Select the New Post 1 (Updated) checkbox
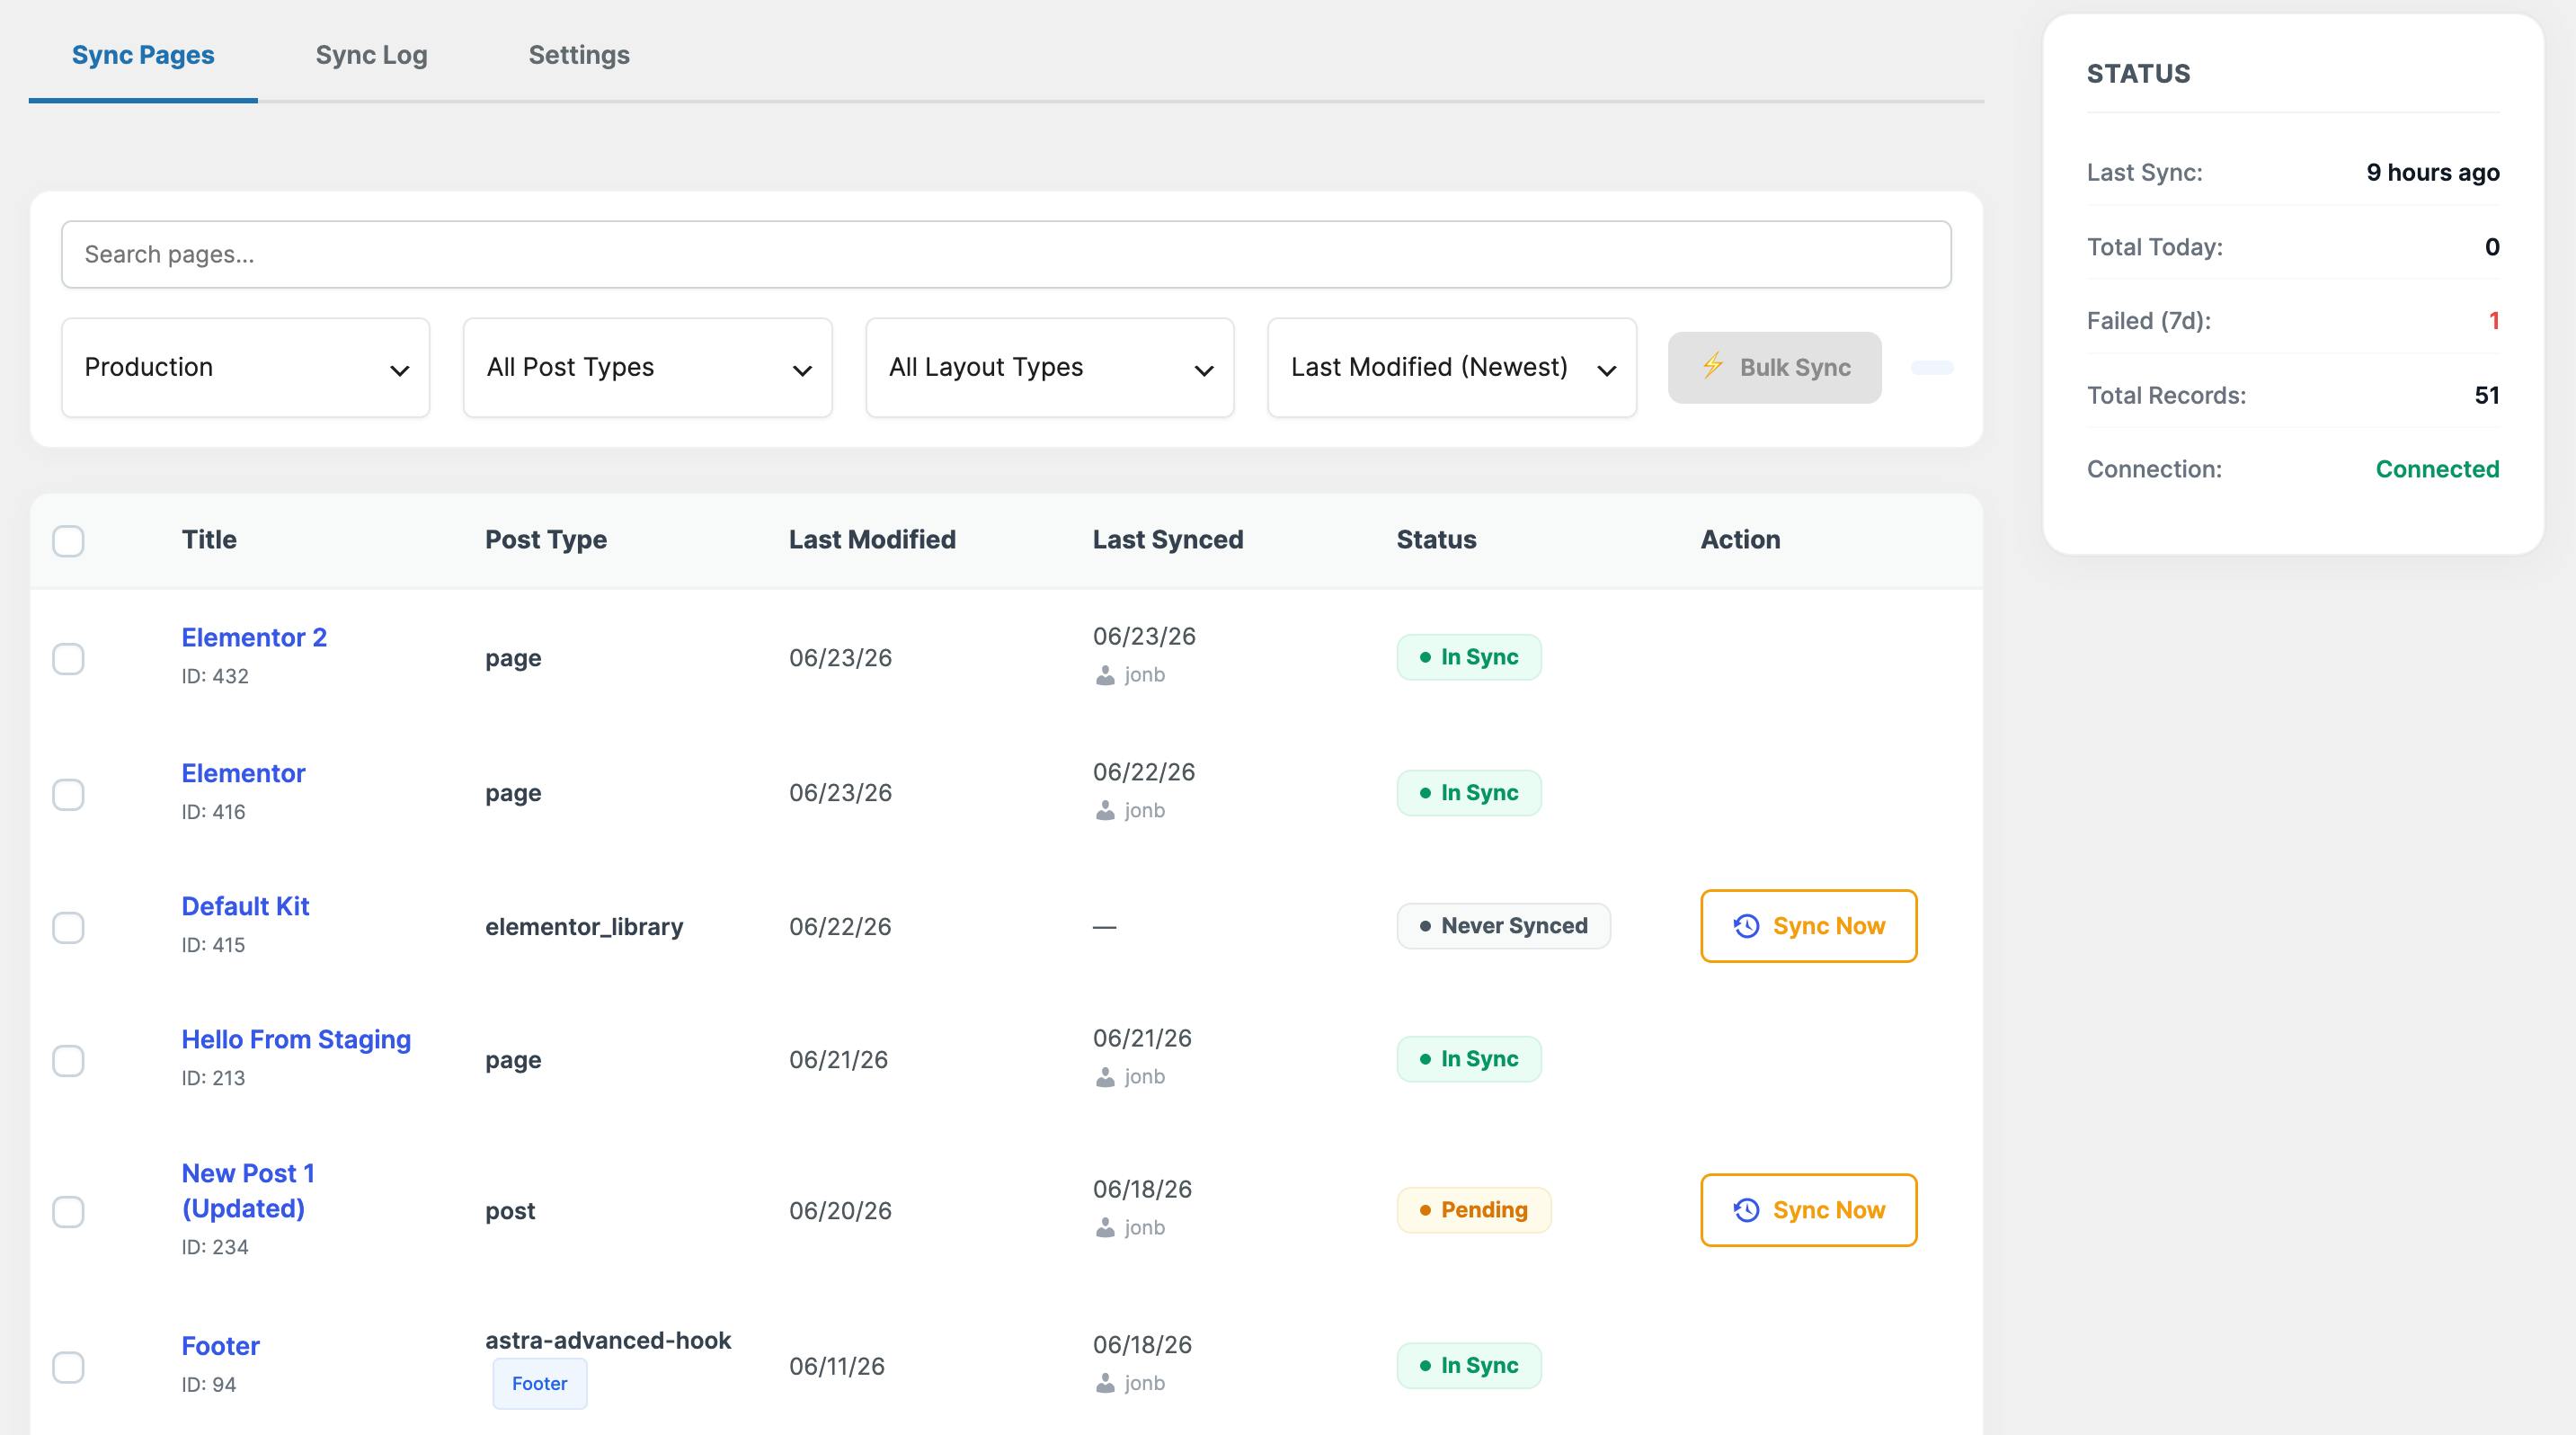This screenshot has width=2576, height=1435. (x=68, y=1211)
